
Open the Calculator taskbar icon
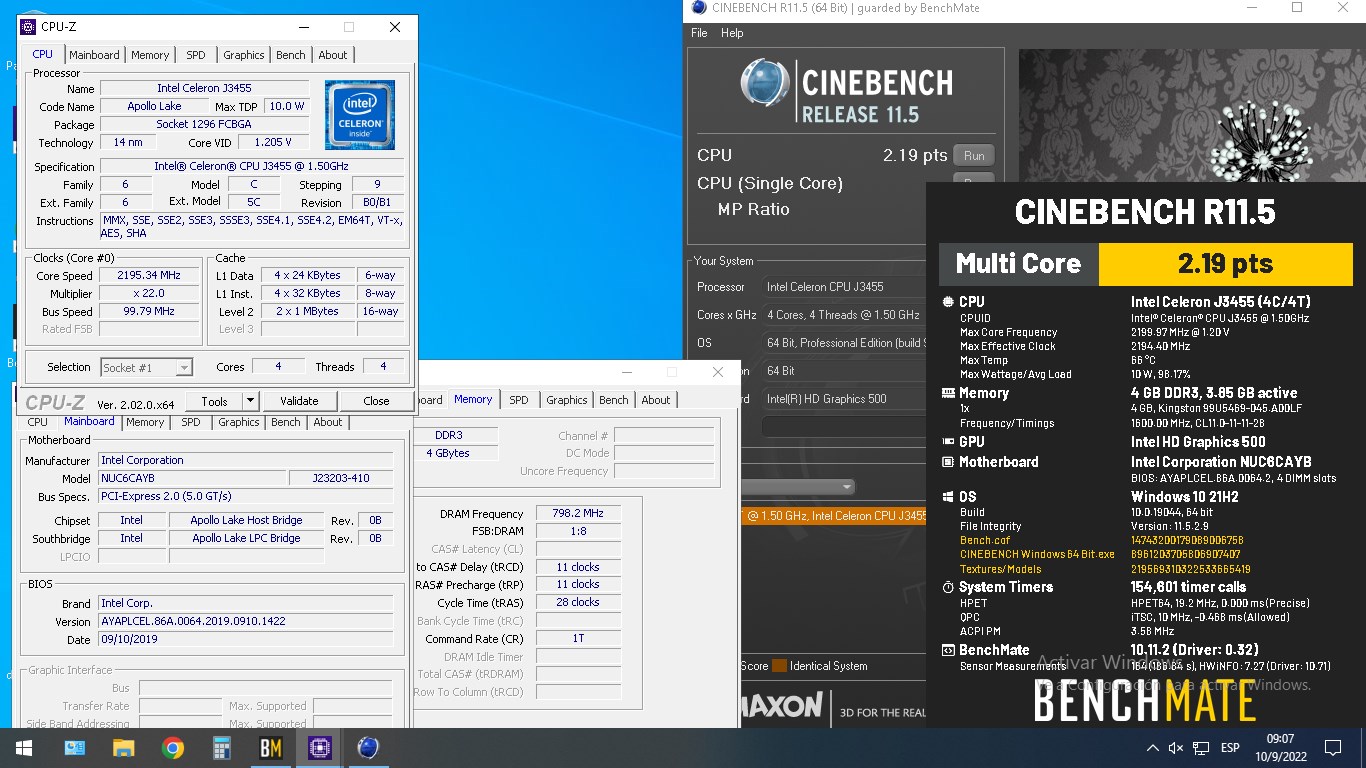(x=222, y=747)
